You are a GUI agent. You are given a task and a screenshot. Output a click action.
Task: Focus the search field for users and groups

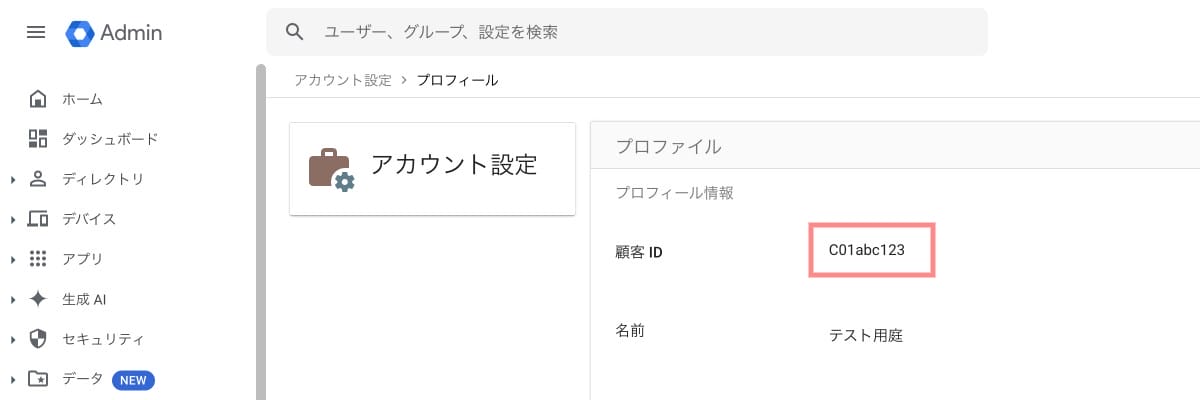tap(627, 32)
